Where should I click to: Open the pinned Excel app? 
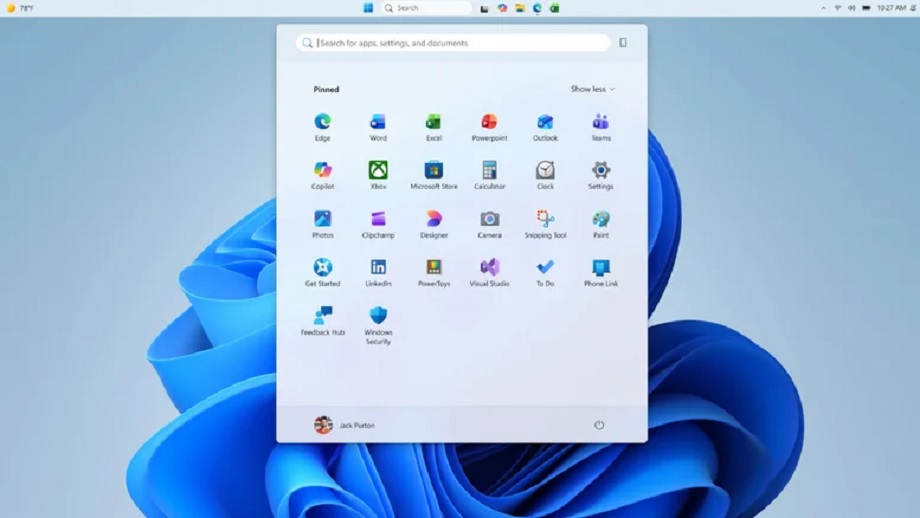[434, 127]
